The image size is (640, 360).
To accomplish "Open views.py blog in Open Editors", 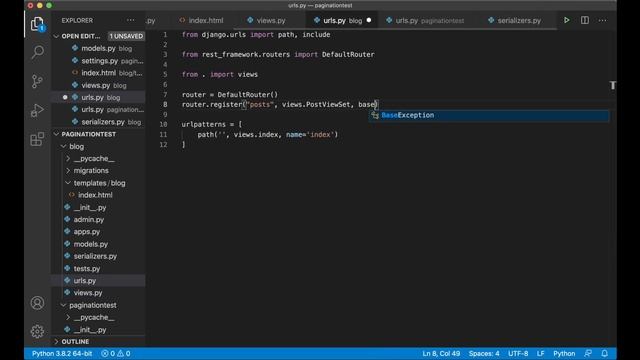I will click(99, 85).
